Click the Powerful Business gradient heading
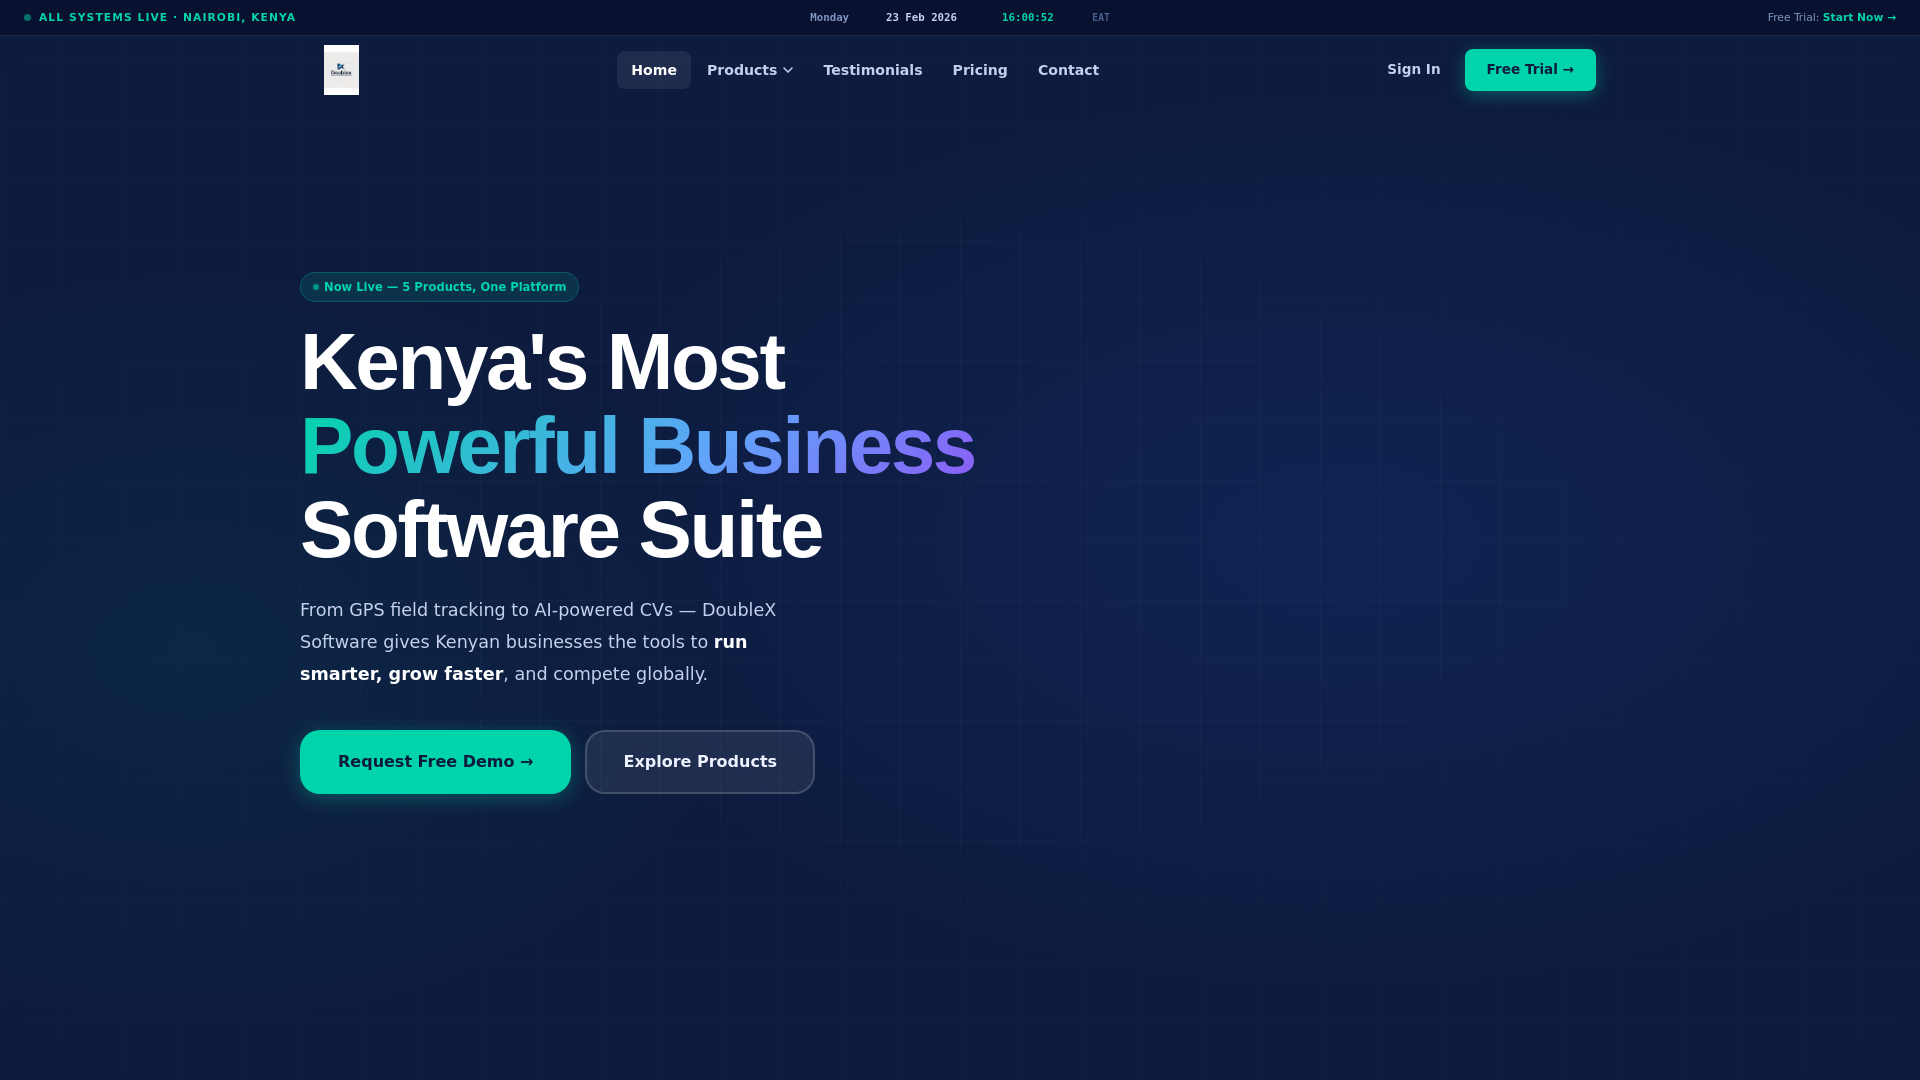 (x=637, y=446)
